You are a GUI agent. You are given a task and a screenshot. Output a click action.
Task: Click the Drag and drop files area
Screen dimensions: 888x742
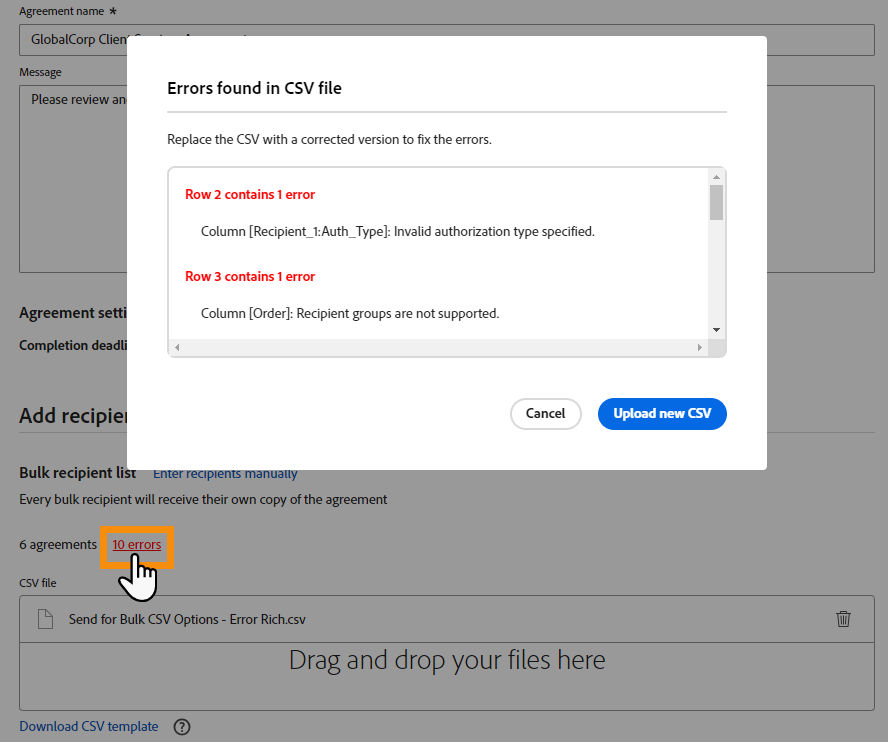(x=446, y=661)
